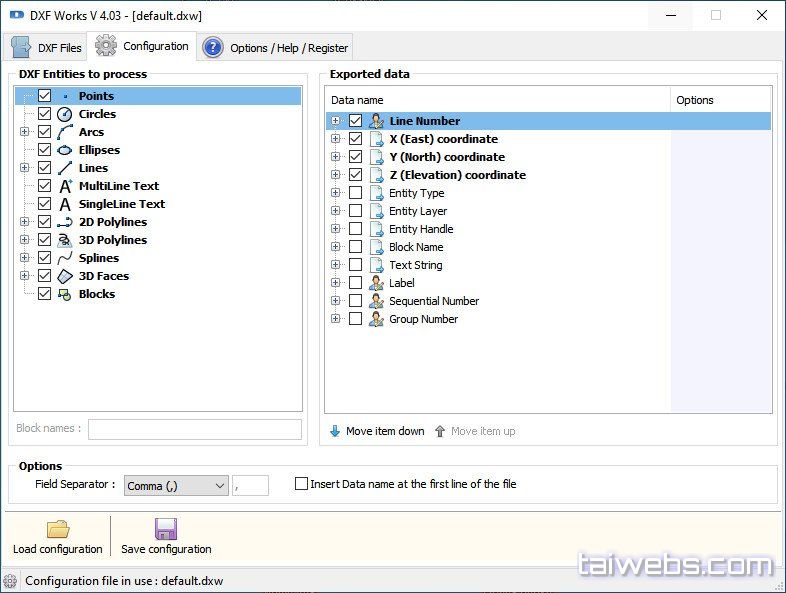This screenshot has height=593, width=786.
Task: Check Insert Data name at first line
Action: tap(301, 484)
